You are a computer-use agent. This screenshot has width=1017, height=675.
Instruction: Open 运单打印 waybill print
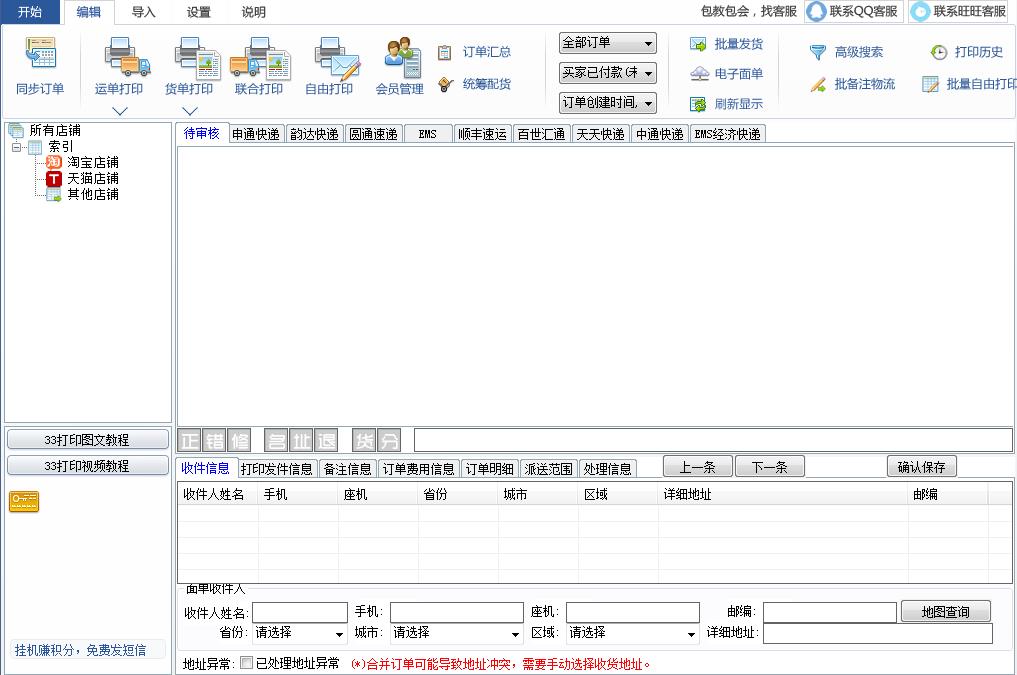pos(119,66)
